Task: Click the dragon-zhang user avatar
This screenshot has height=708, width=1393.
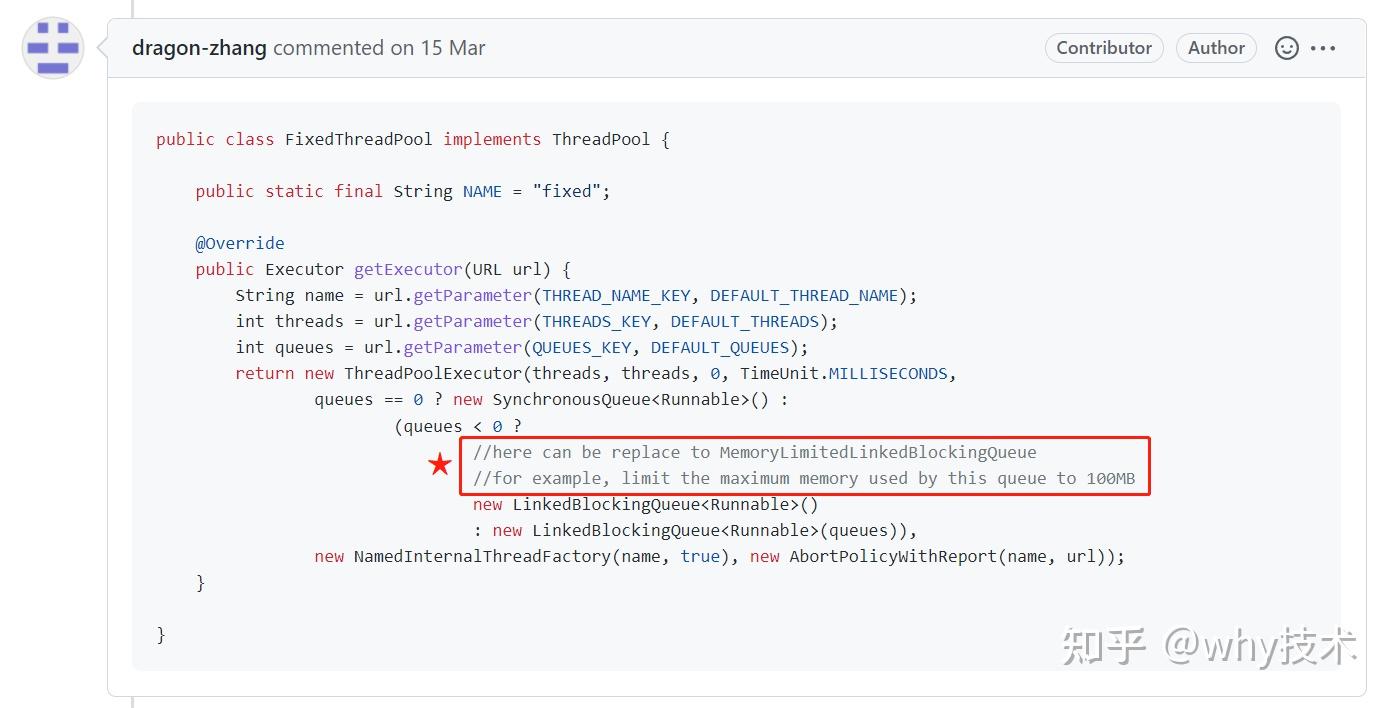Action: [52, 48]
